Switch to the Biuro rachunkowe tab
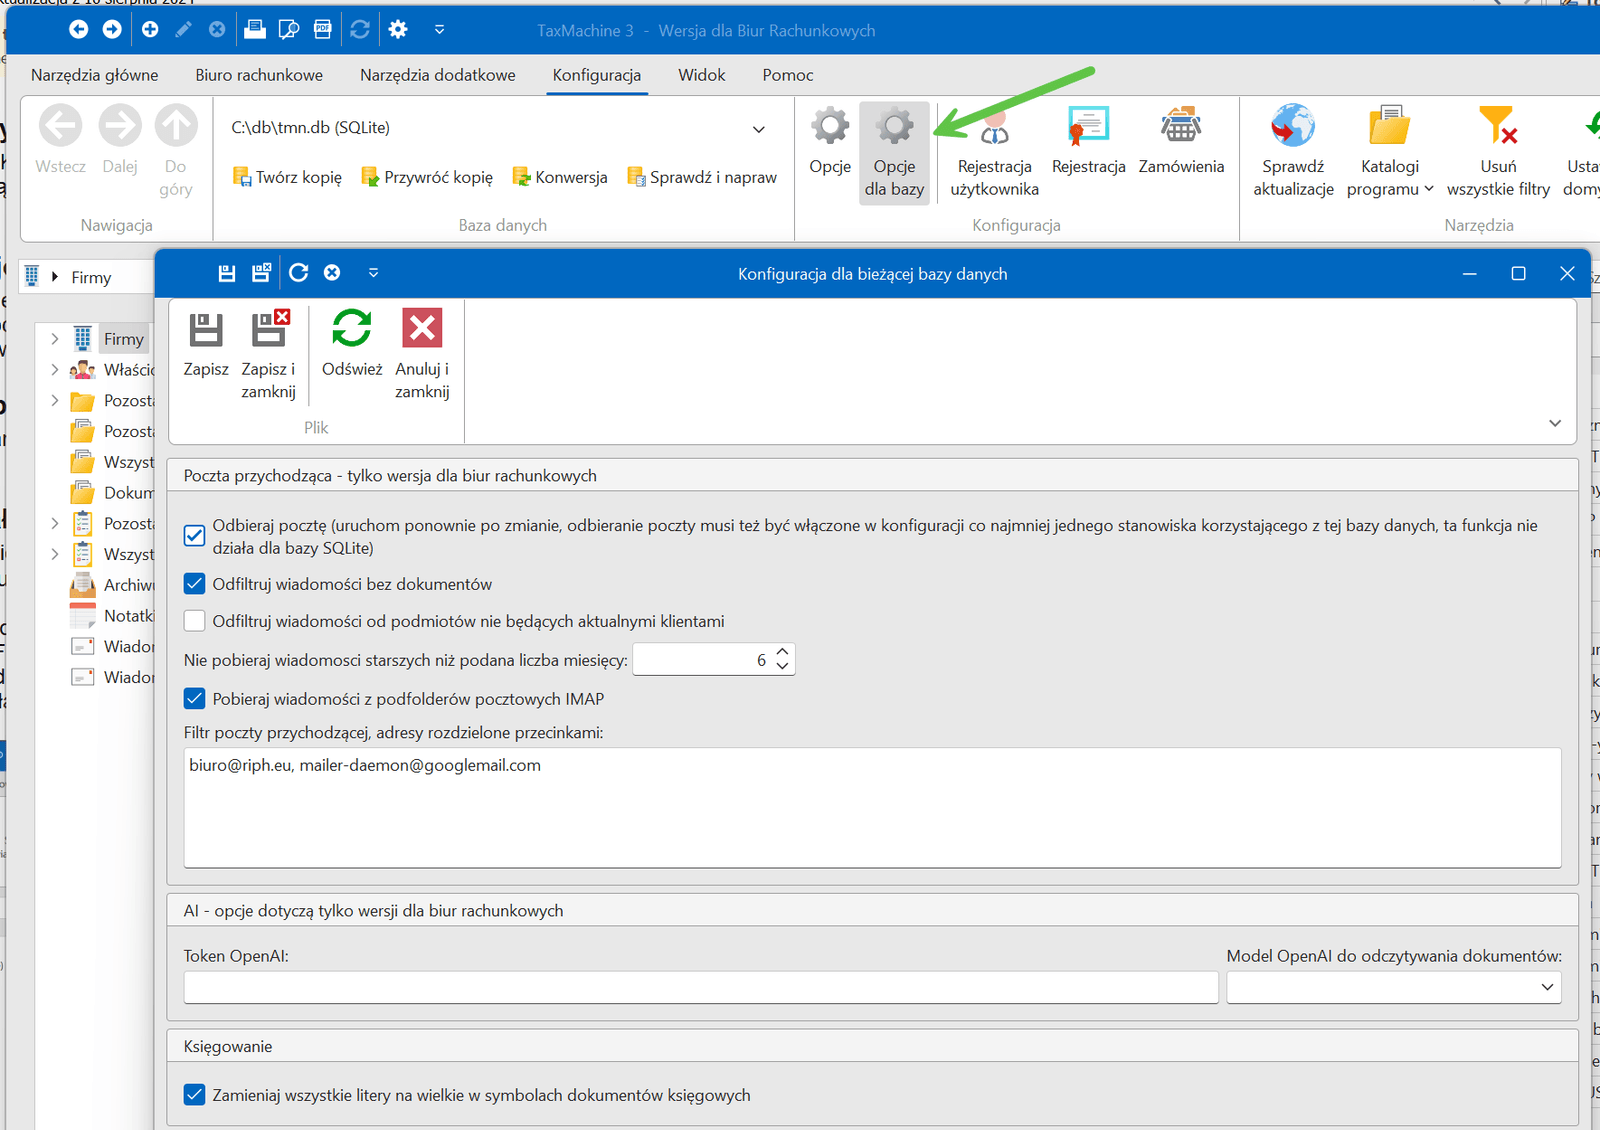 [259, 75]
